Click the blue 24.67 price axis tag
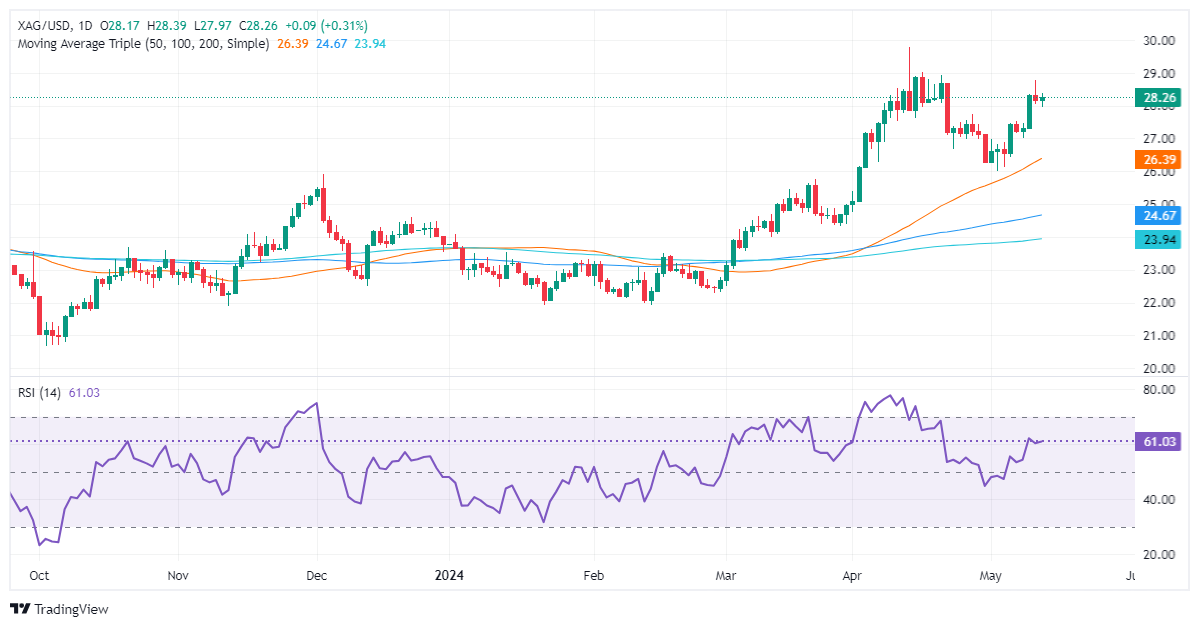1199x627 pixels. pos(1159,215)
